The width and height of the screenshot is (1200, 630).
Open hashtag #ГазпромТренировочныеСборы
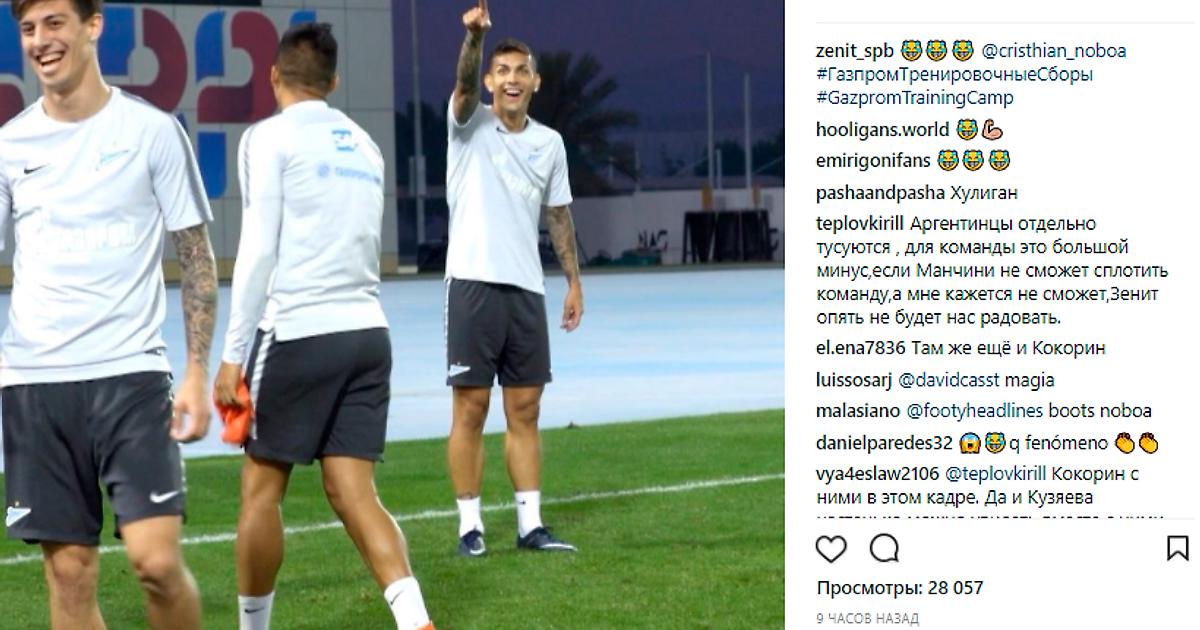click(954, 75)
